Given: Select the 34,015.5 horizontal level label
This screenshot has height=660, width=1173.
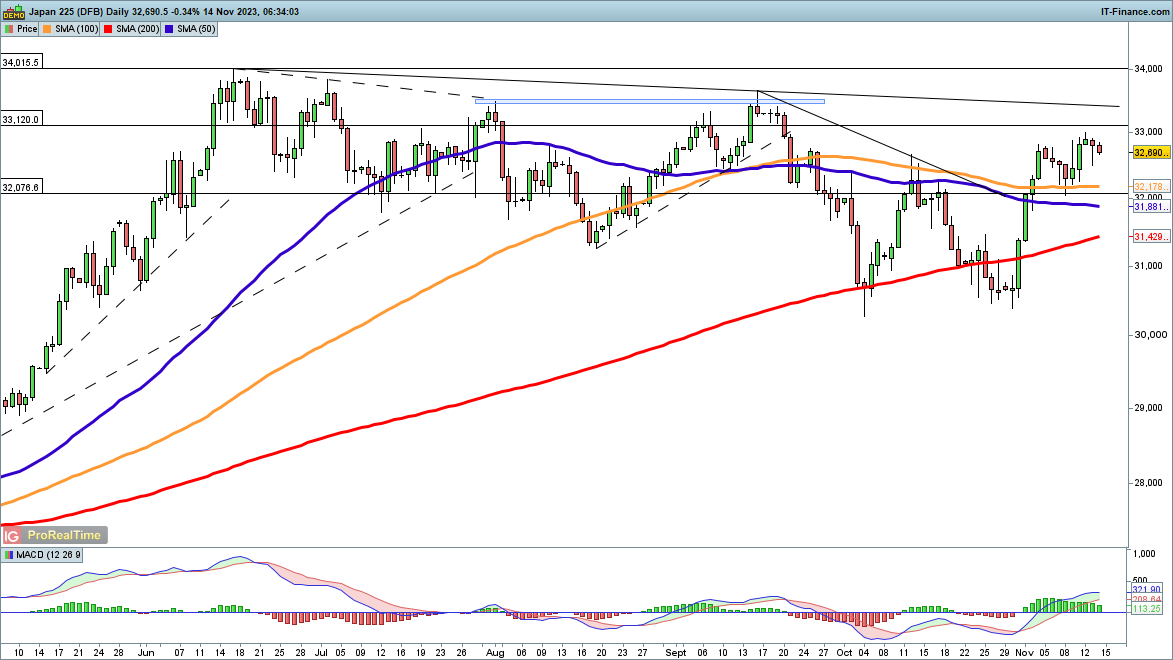Looking at the screenshot, I should pyautogui.click(x=21, y=63).
